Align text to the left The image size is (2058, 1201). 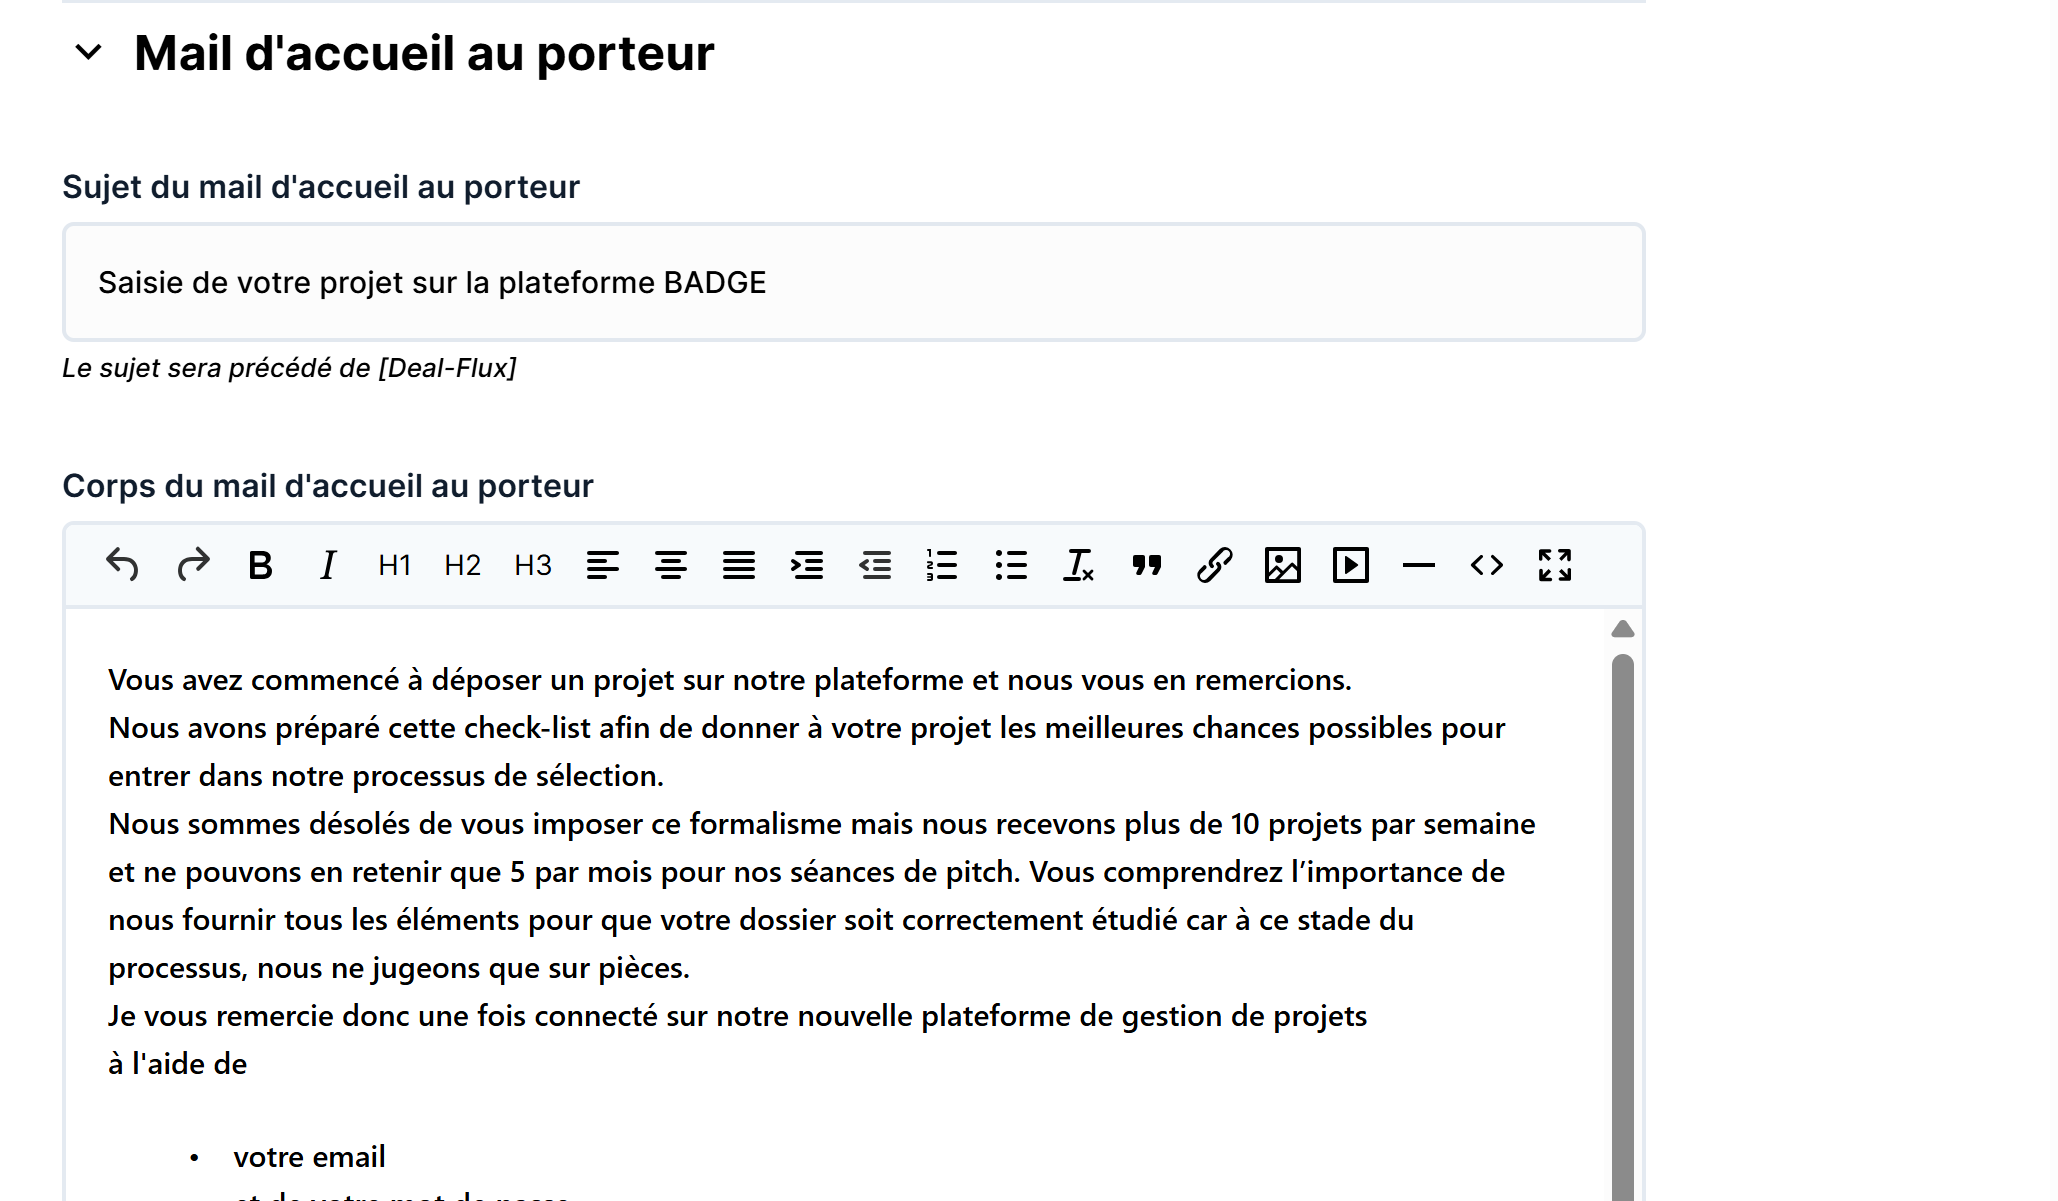pyautogui.click(x=602, y=565)
